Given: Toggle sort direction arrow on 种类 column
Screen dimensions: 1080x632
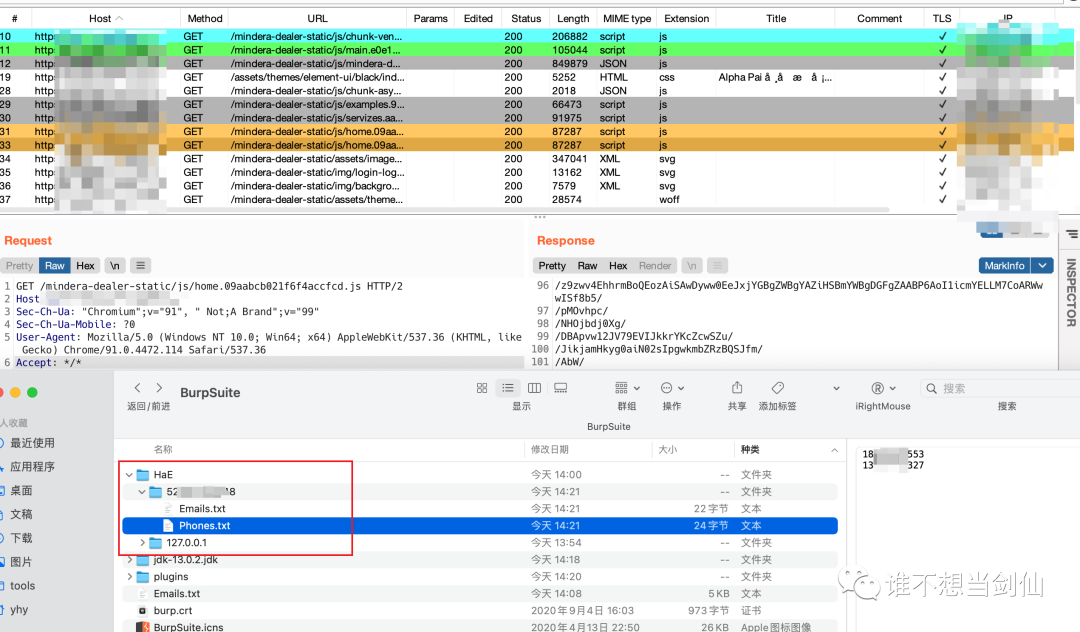Looking at the screenshot, I should click(834, 450).
